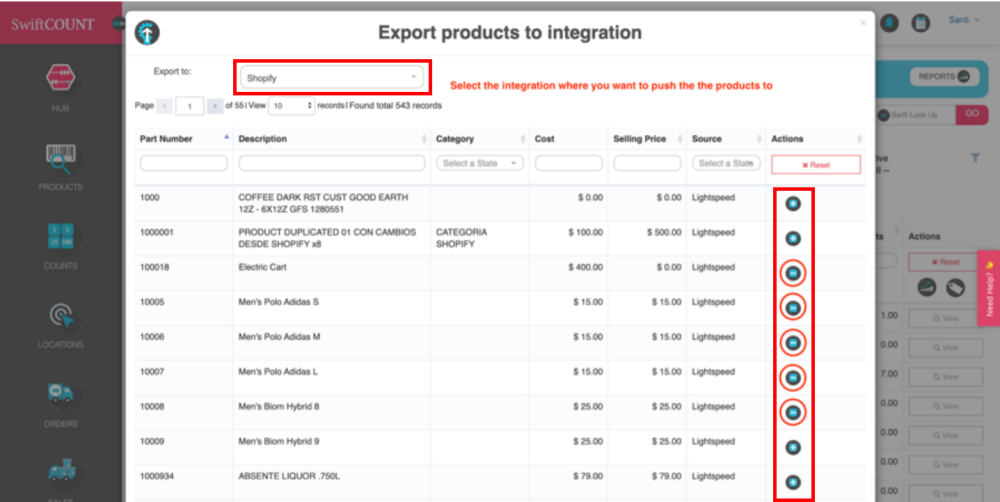The image size is (1000, 502).
Task: Click part number 1000934
Action: 157,476
